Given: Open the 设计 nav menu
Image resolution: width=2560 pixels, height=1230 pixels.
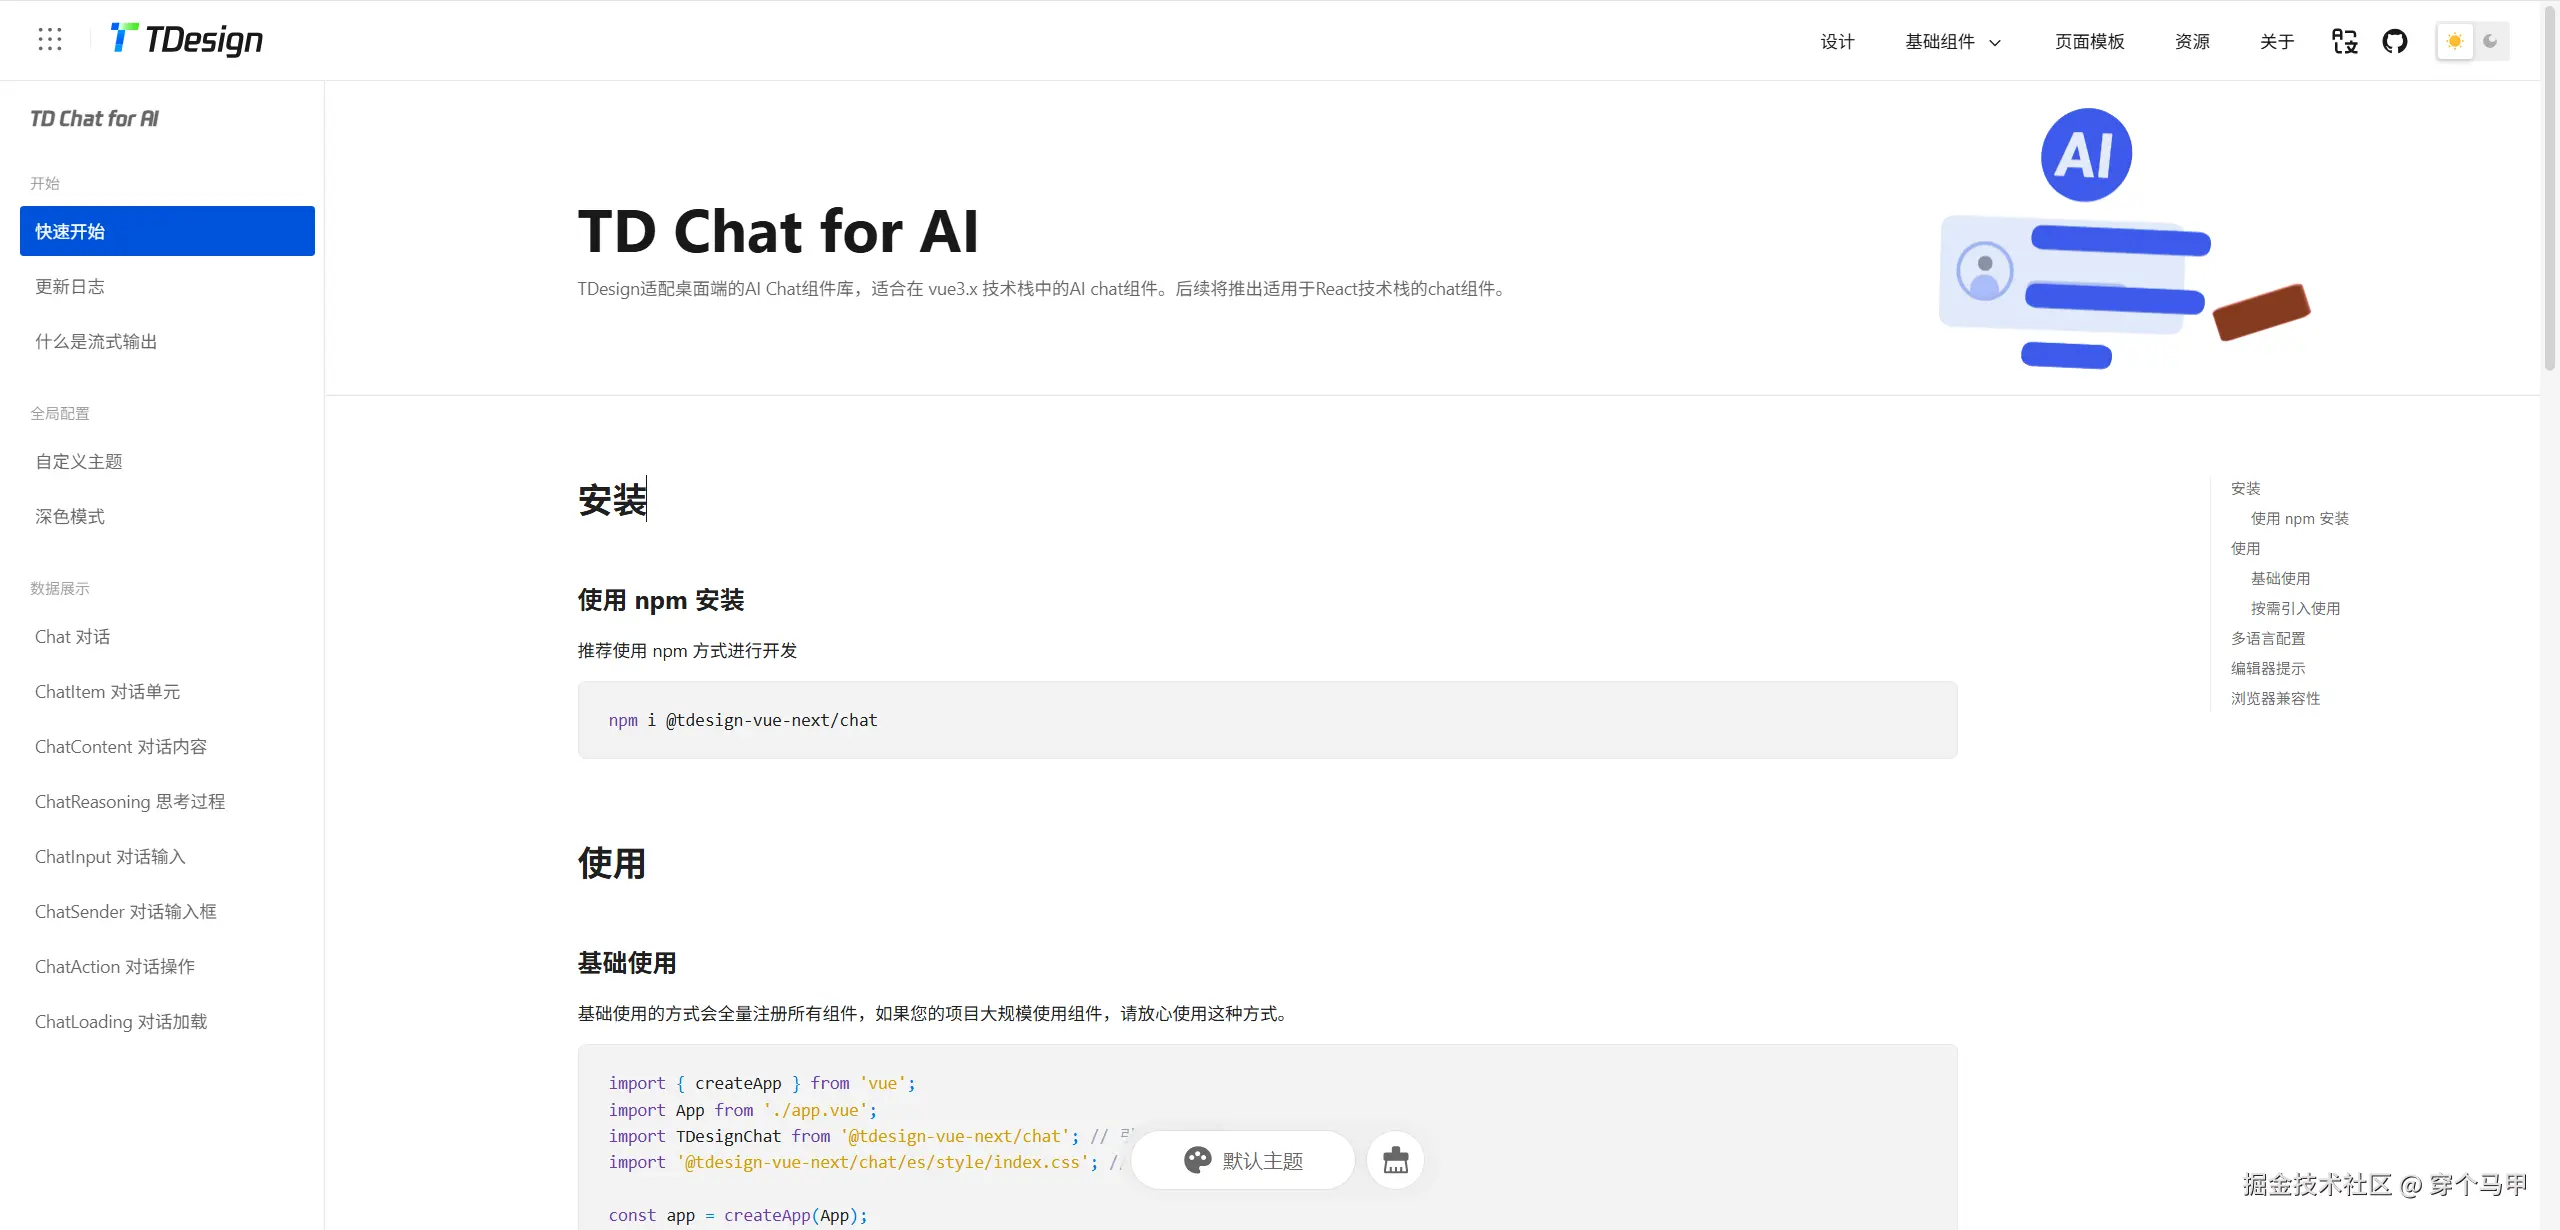Looking at the screenshot, I should tap(1837, 41).
